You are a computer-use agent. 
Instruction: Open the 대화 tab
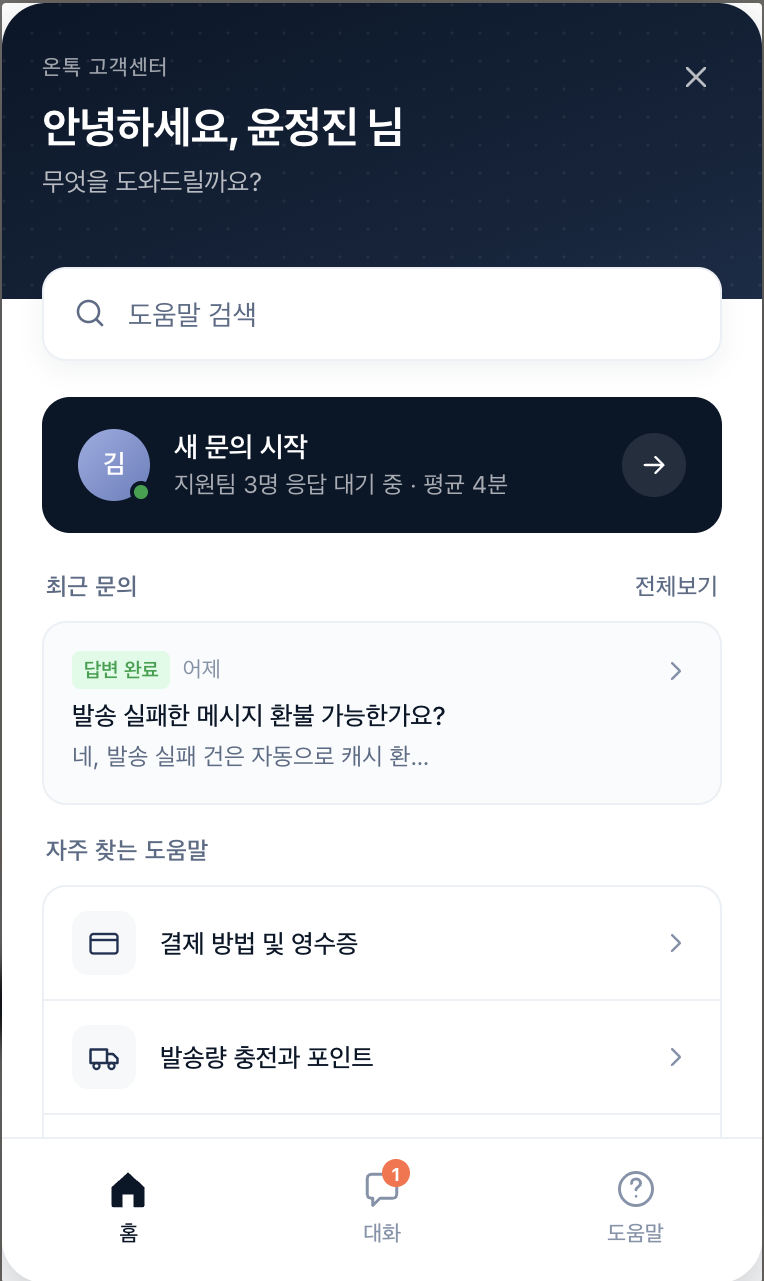tap(382, 1207)
